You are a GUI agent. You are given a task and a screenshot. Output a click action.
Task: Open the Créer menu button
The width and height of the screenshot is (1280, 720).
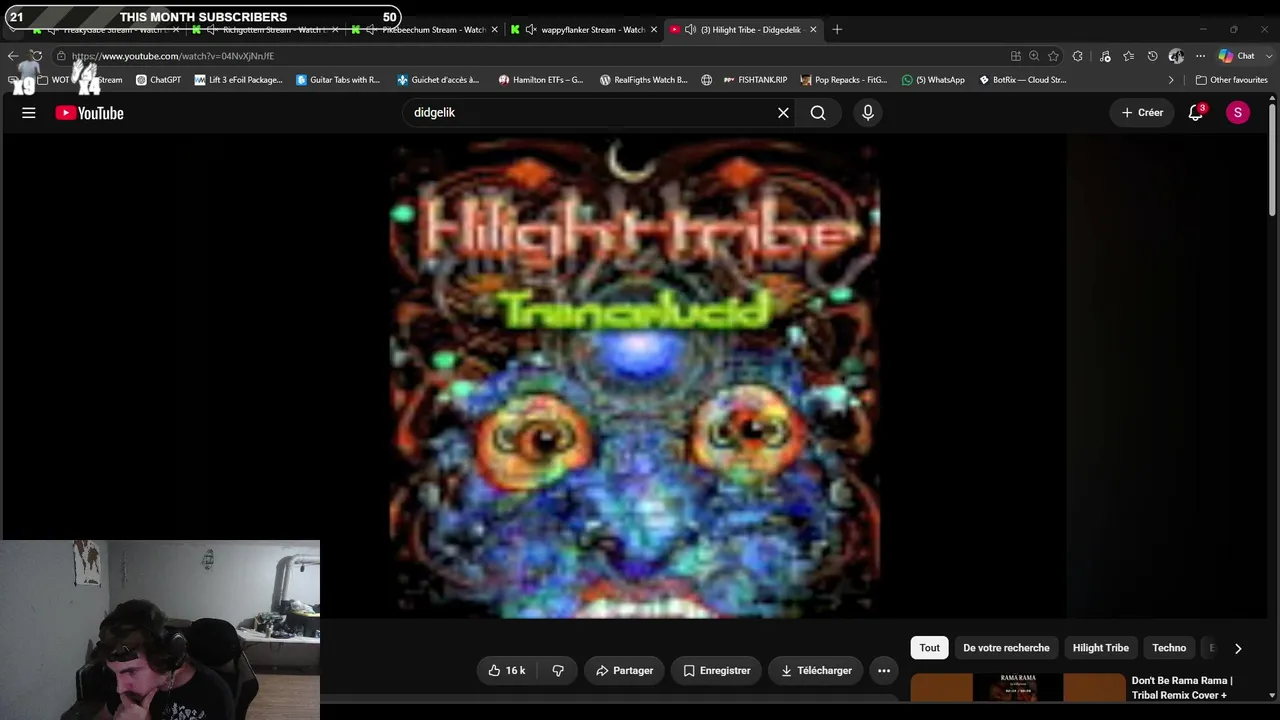pos(1142,113)
